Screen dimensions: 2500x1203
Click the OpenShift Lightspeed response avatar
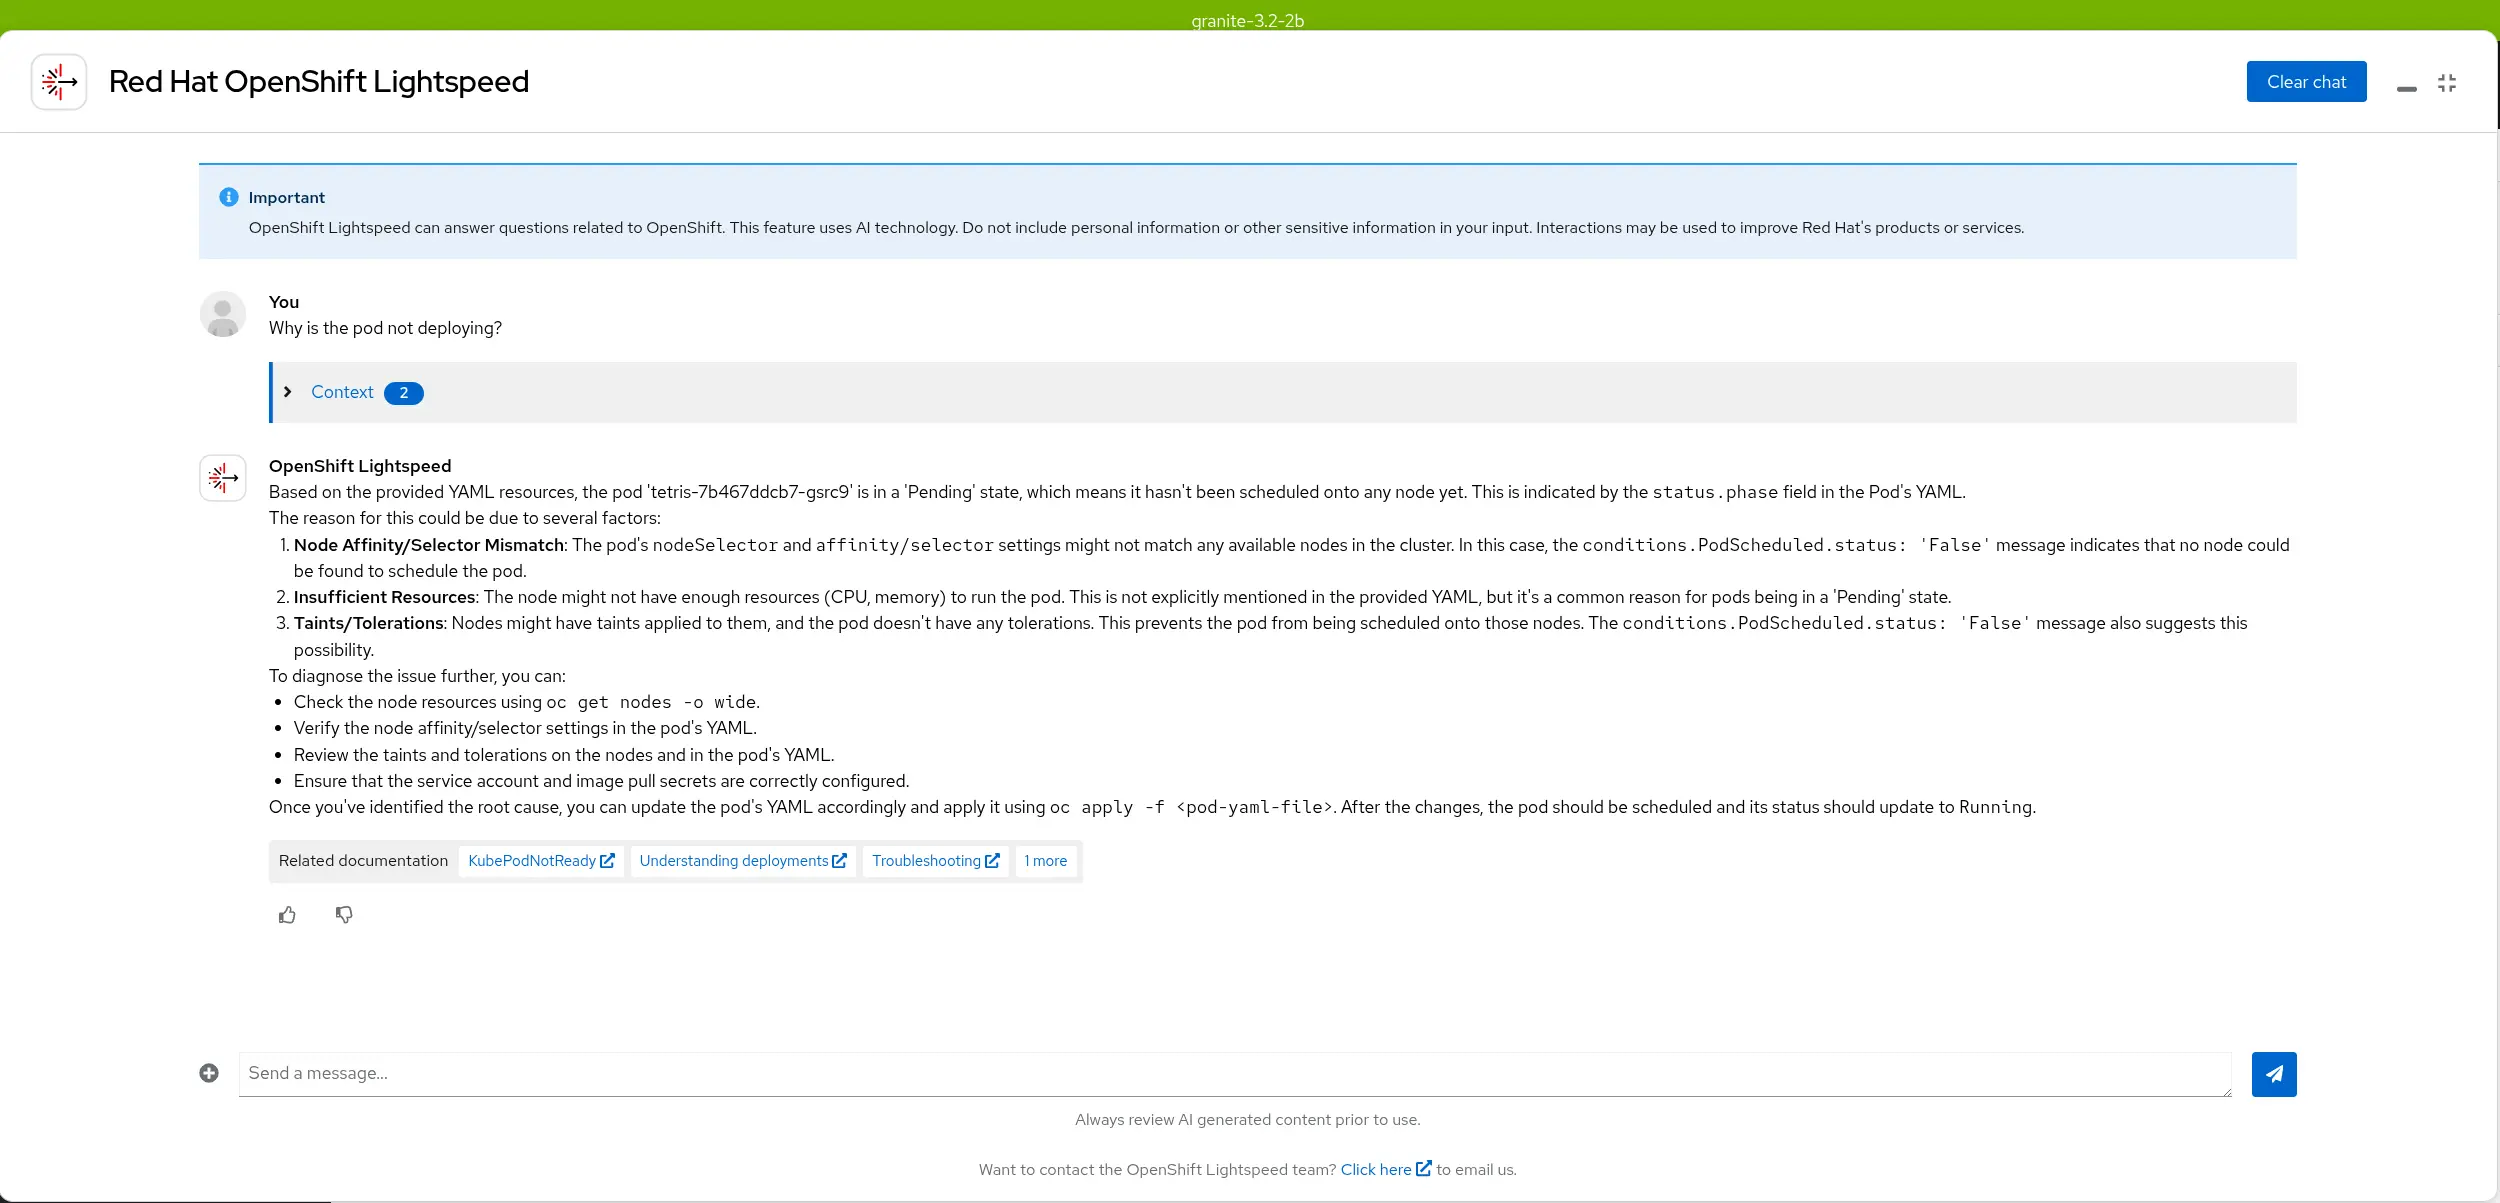click(x=223, y=478)
